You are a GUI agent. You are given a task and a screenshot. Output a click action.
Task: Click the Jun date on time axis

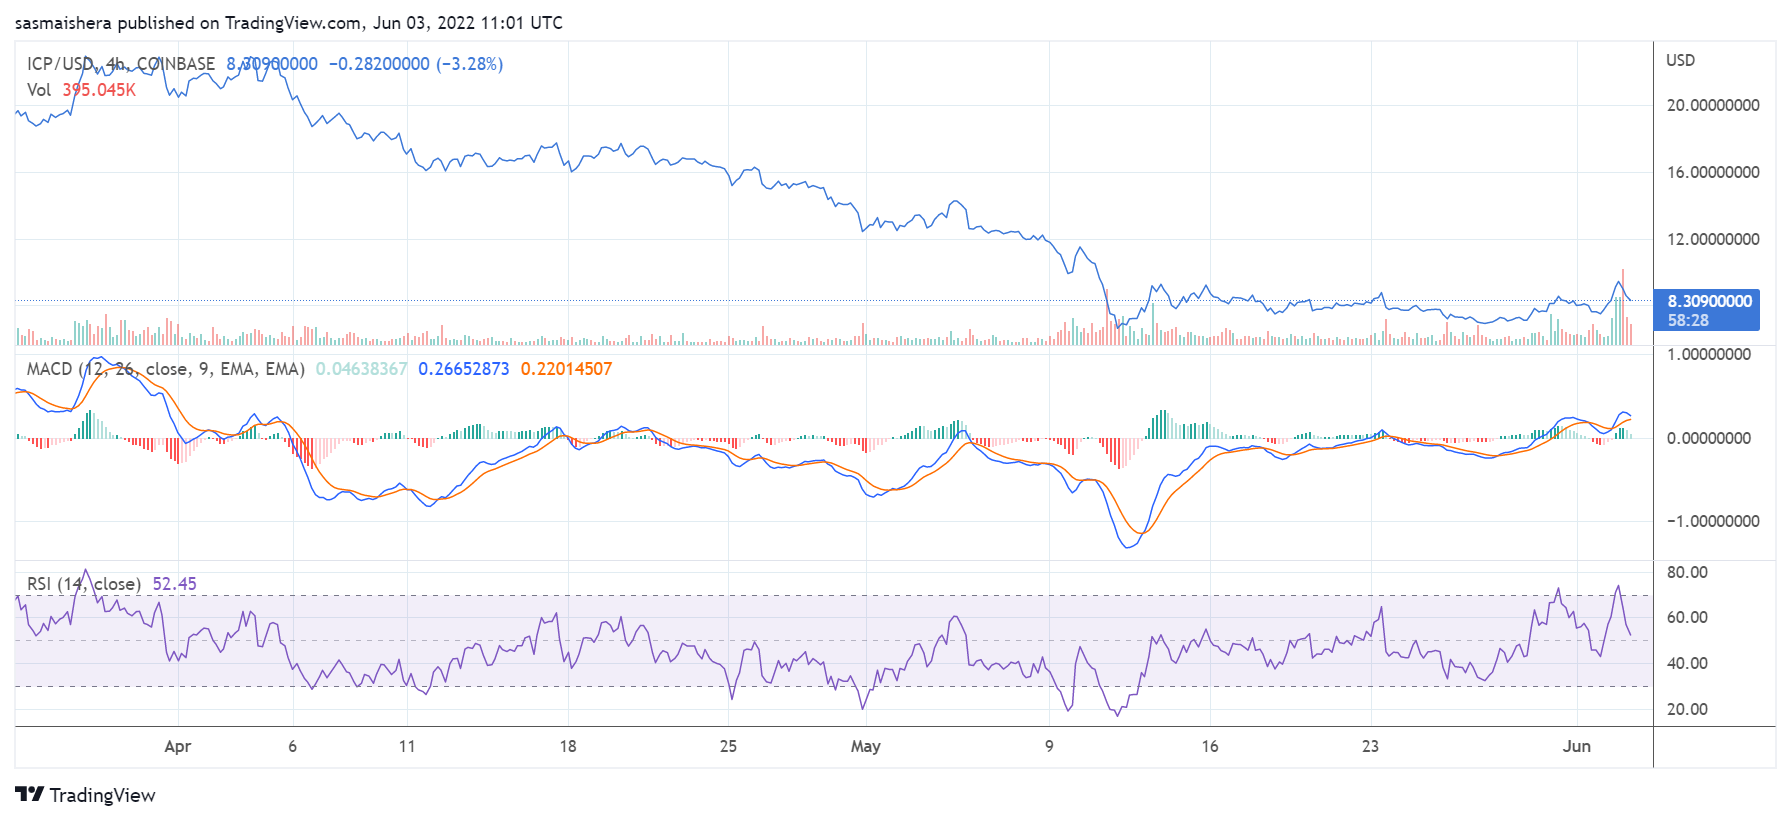[x=1577, y=746]
